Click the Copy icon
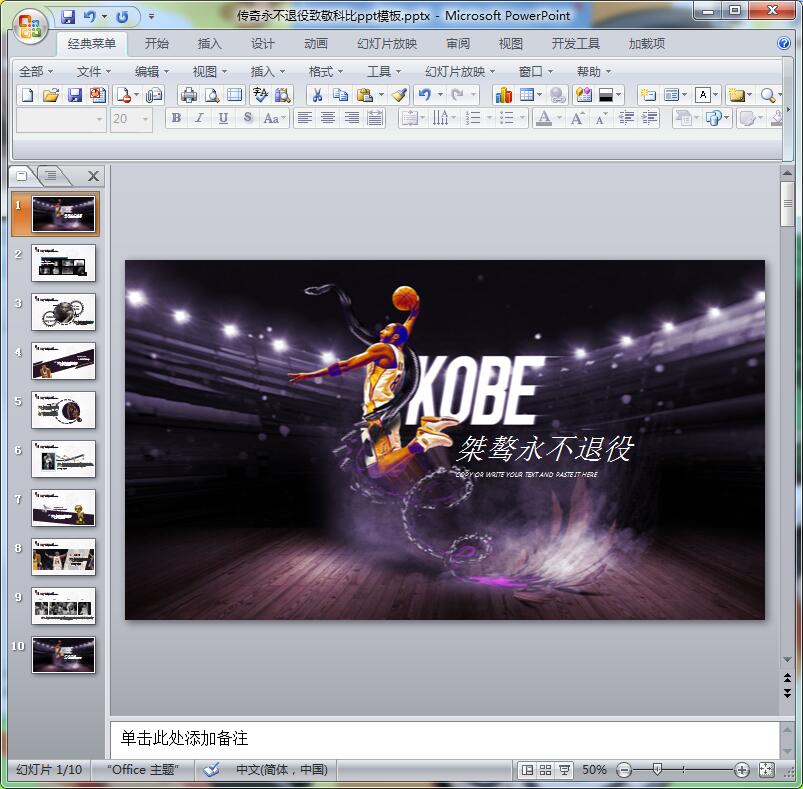The image size is (803, 789). pos(340,95)
